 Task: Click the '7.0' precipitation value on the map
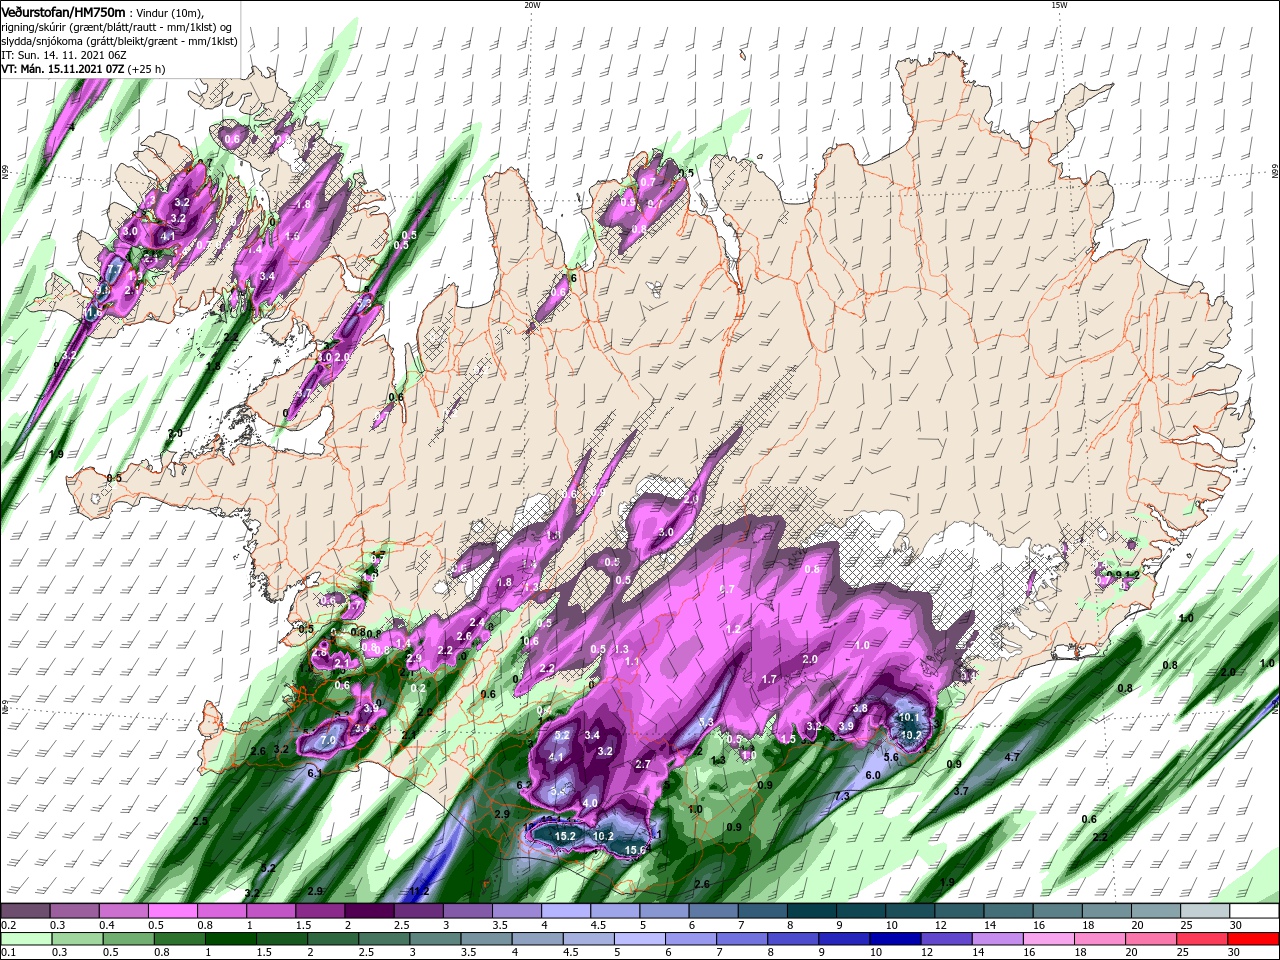(326, 741)
